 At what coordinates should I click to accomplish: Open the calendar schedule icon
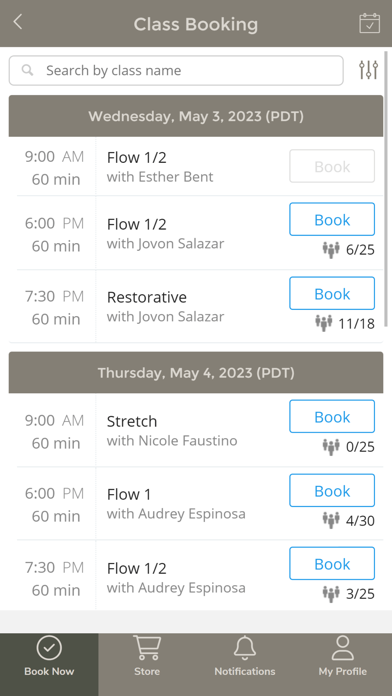click(x=369, y=23)
